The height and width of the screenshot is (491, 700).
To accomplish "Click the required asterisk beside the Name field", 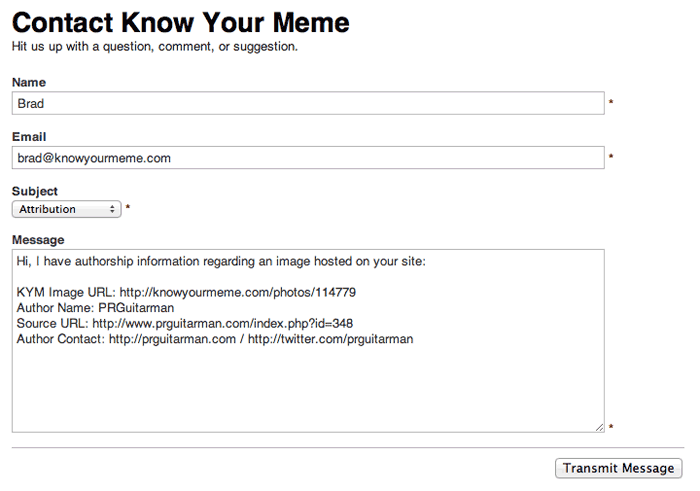I will [611, 102].
